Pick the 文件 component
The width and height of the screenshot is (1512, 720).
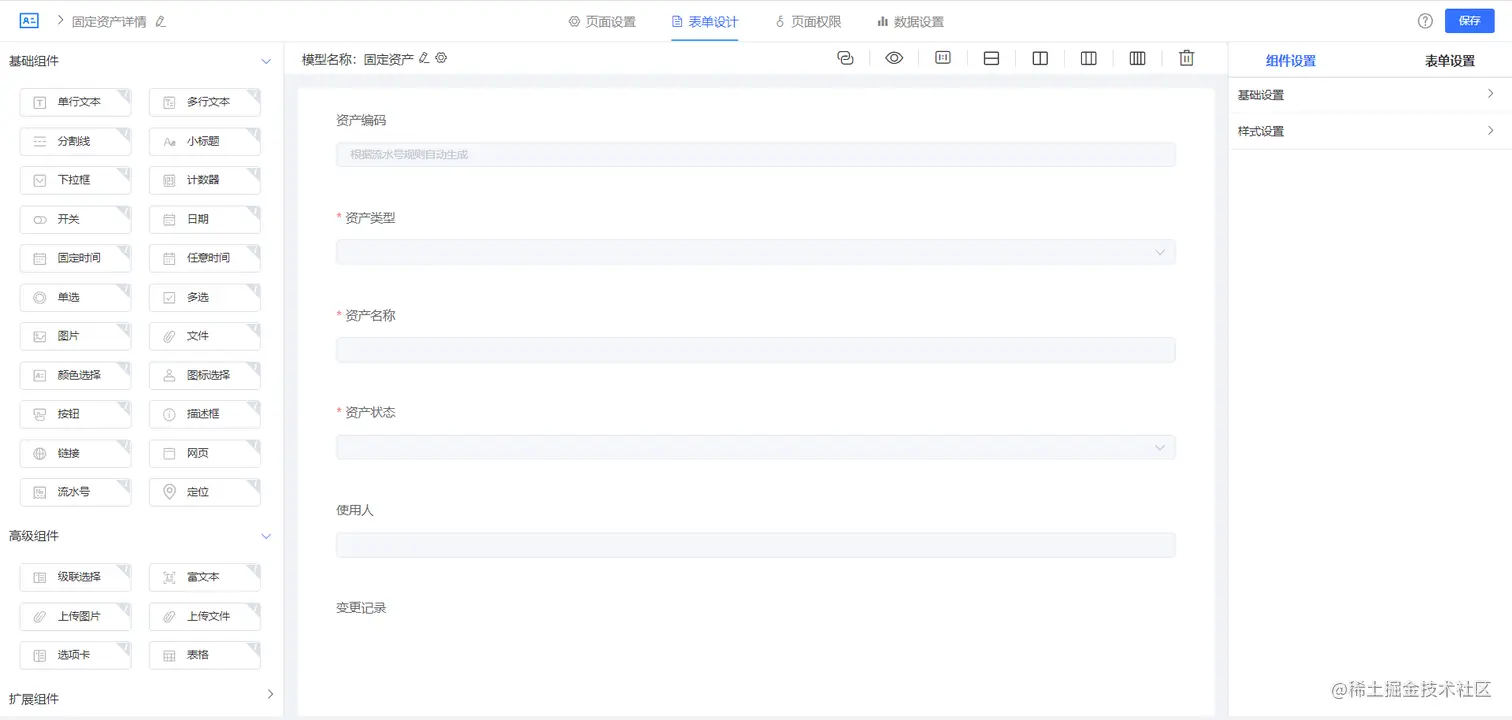click(205, 336)
